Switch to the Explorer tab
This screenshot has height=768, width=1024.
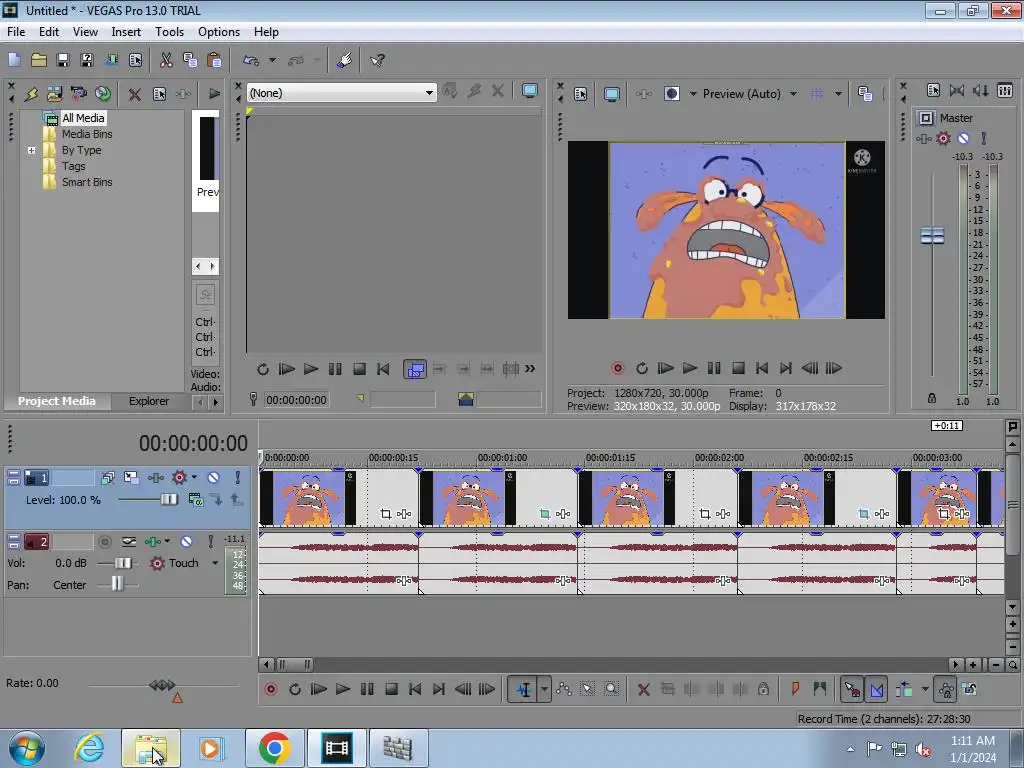pos(149,401)
